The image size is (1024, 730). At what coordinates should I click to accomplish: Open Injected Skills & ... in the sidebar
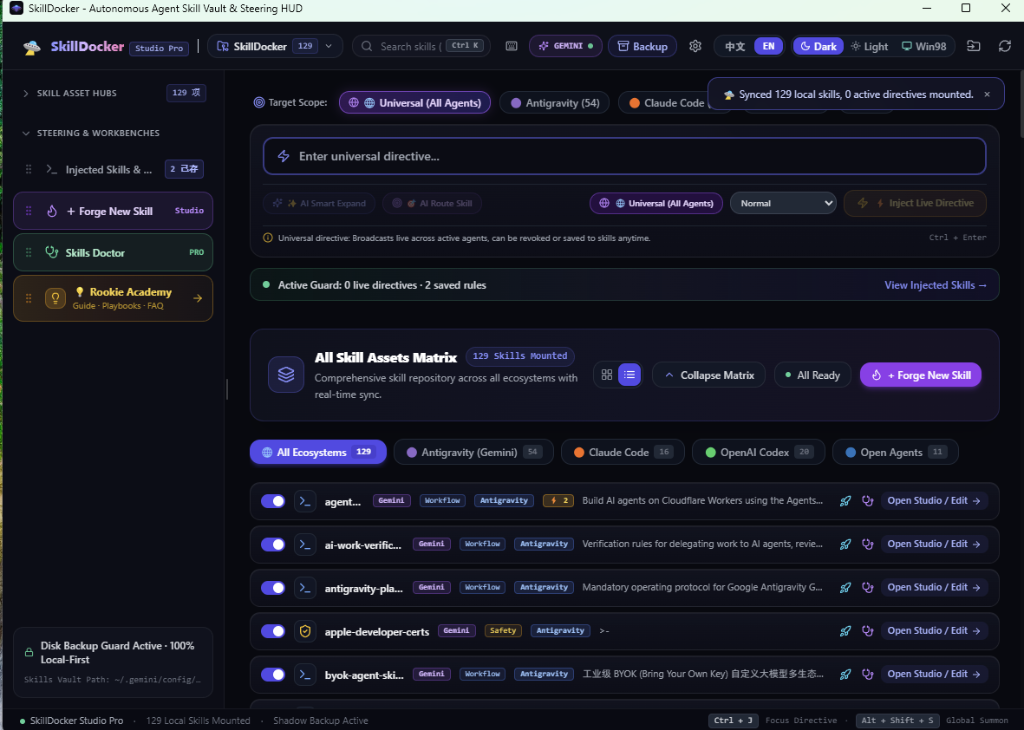pos(113,169)
